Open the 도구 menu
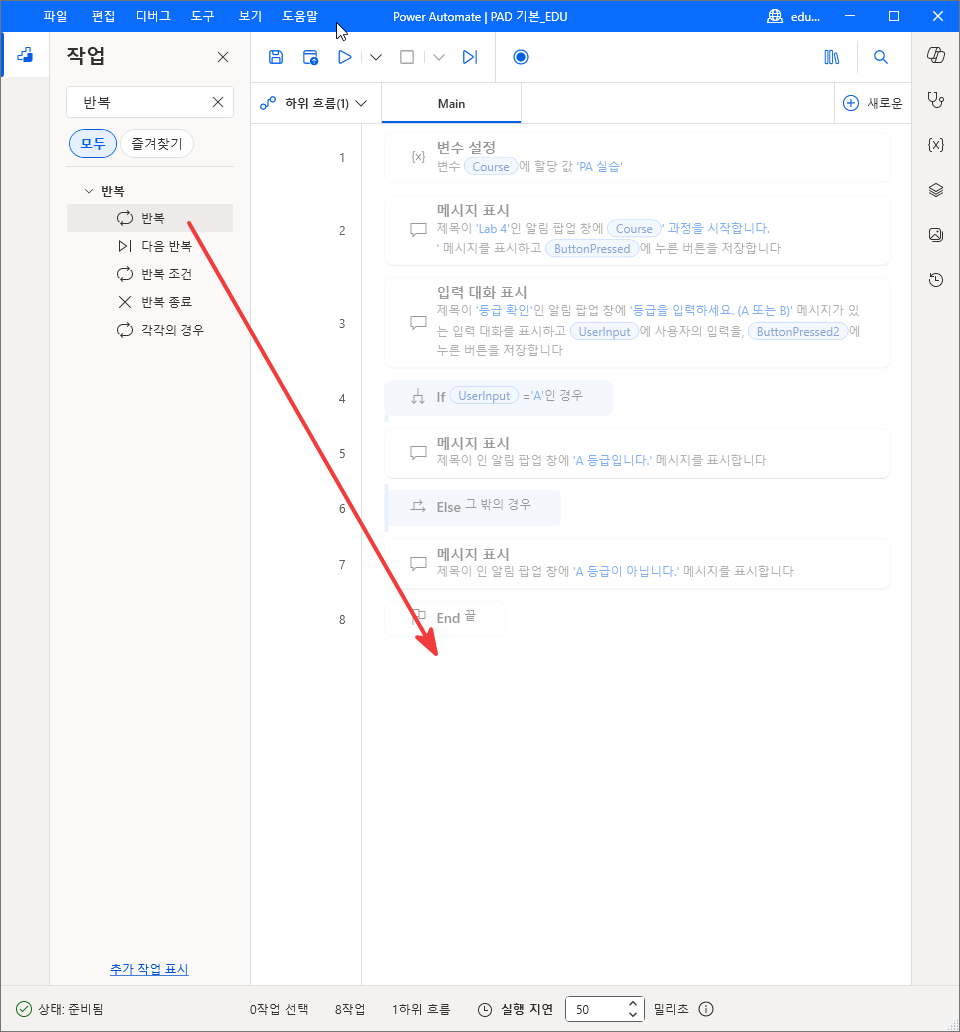 [203, 16]
